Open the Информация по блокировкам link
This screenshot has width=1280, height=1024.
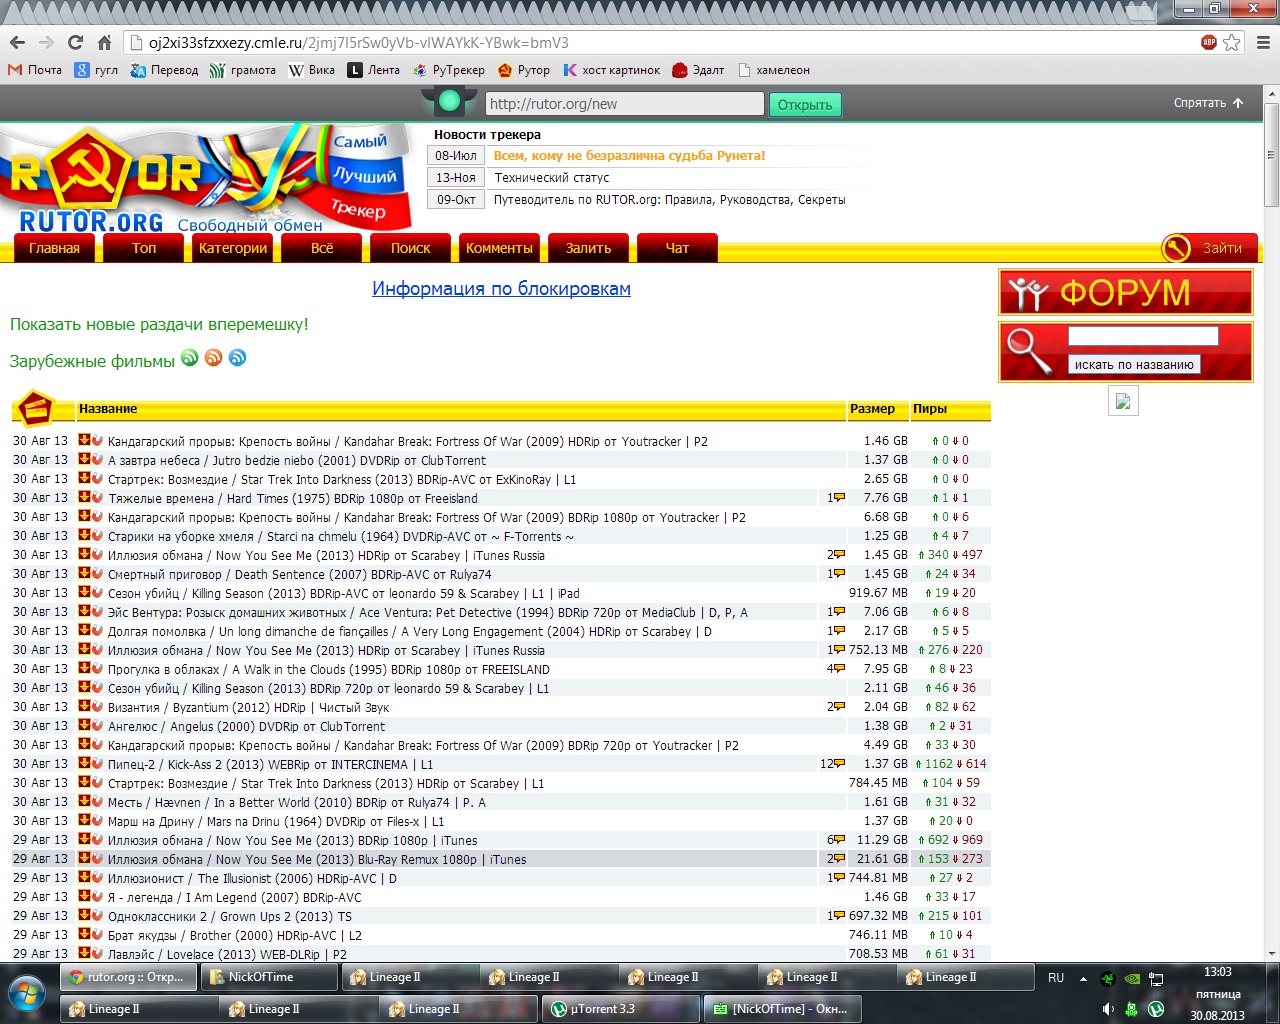pyautogui.click(x=501, y=289)
